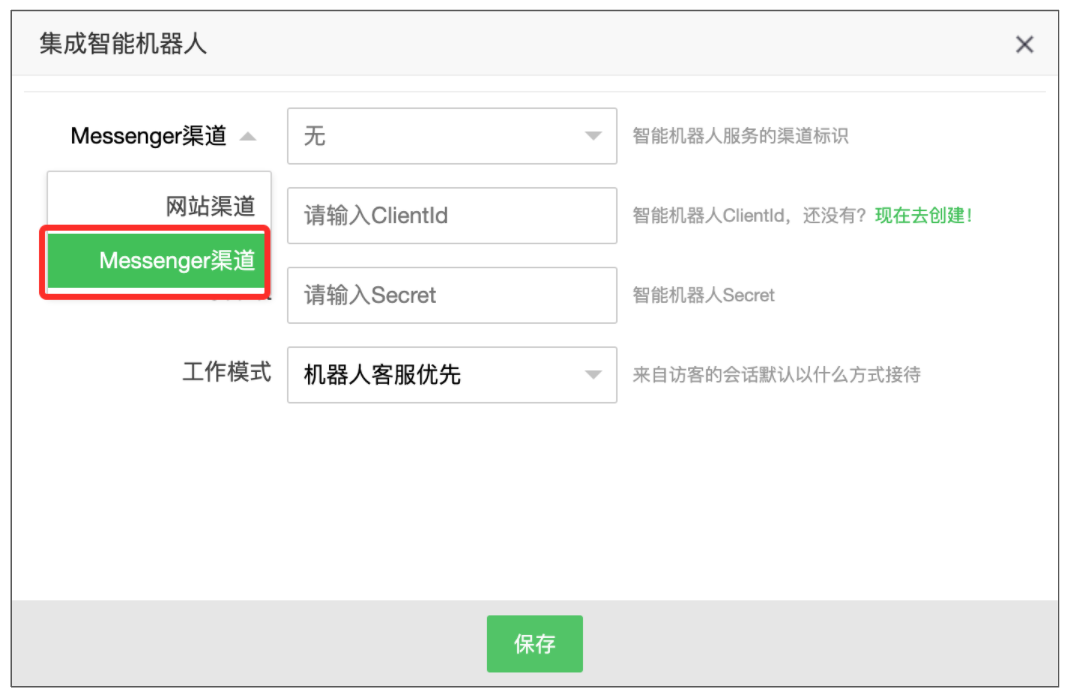Collapse the Messenger渠道 channel selector
Screen dimensions: 1076x696
tap(163, 136)
